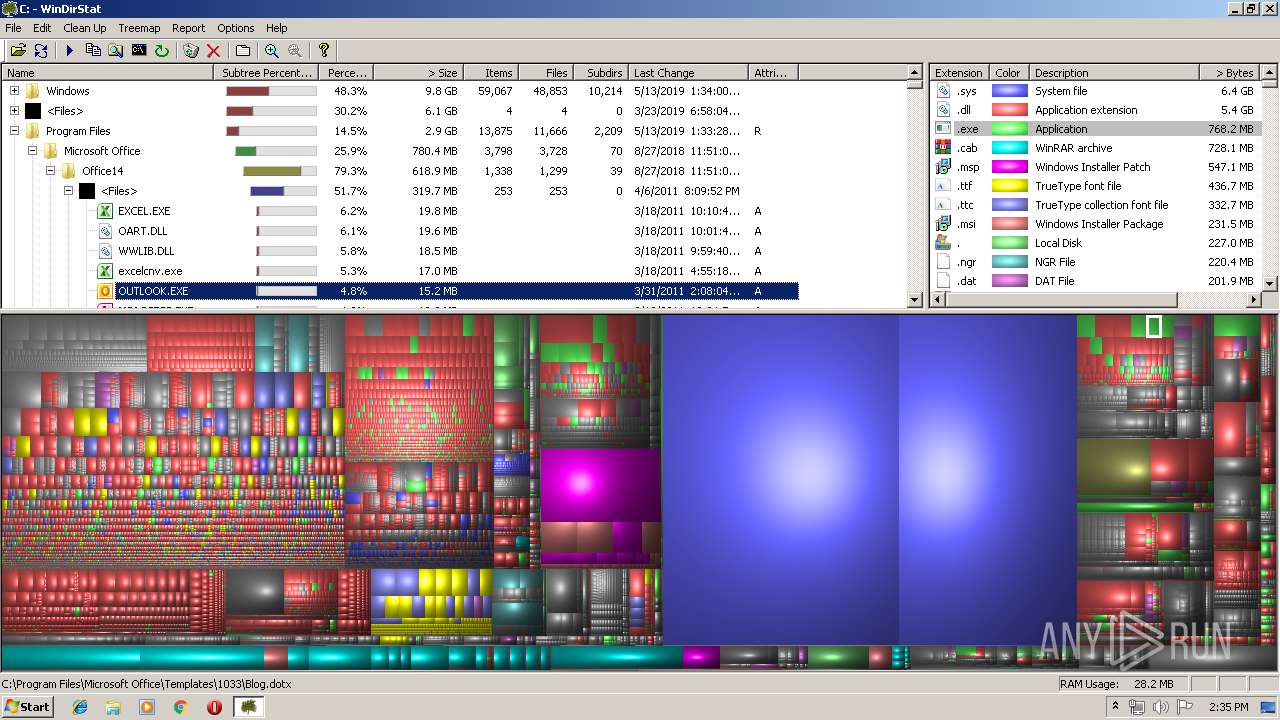The height and width of the screenshot is (720, 1280).
Task: Open the Options menu
Action: [x=236, y=28]
